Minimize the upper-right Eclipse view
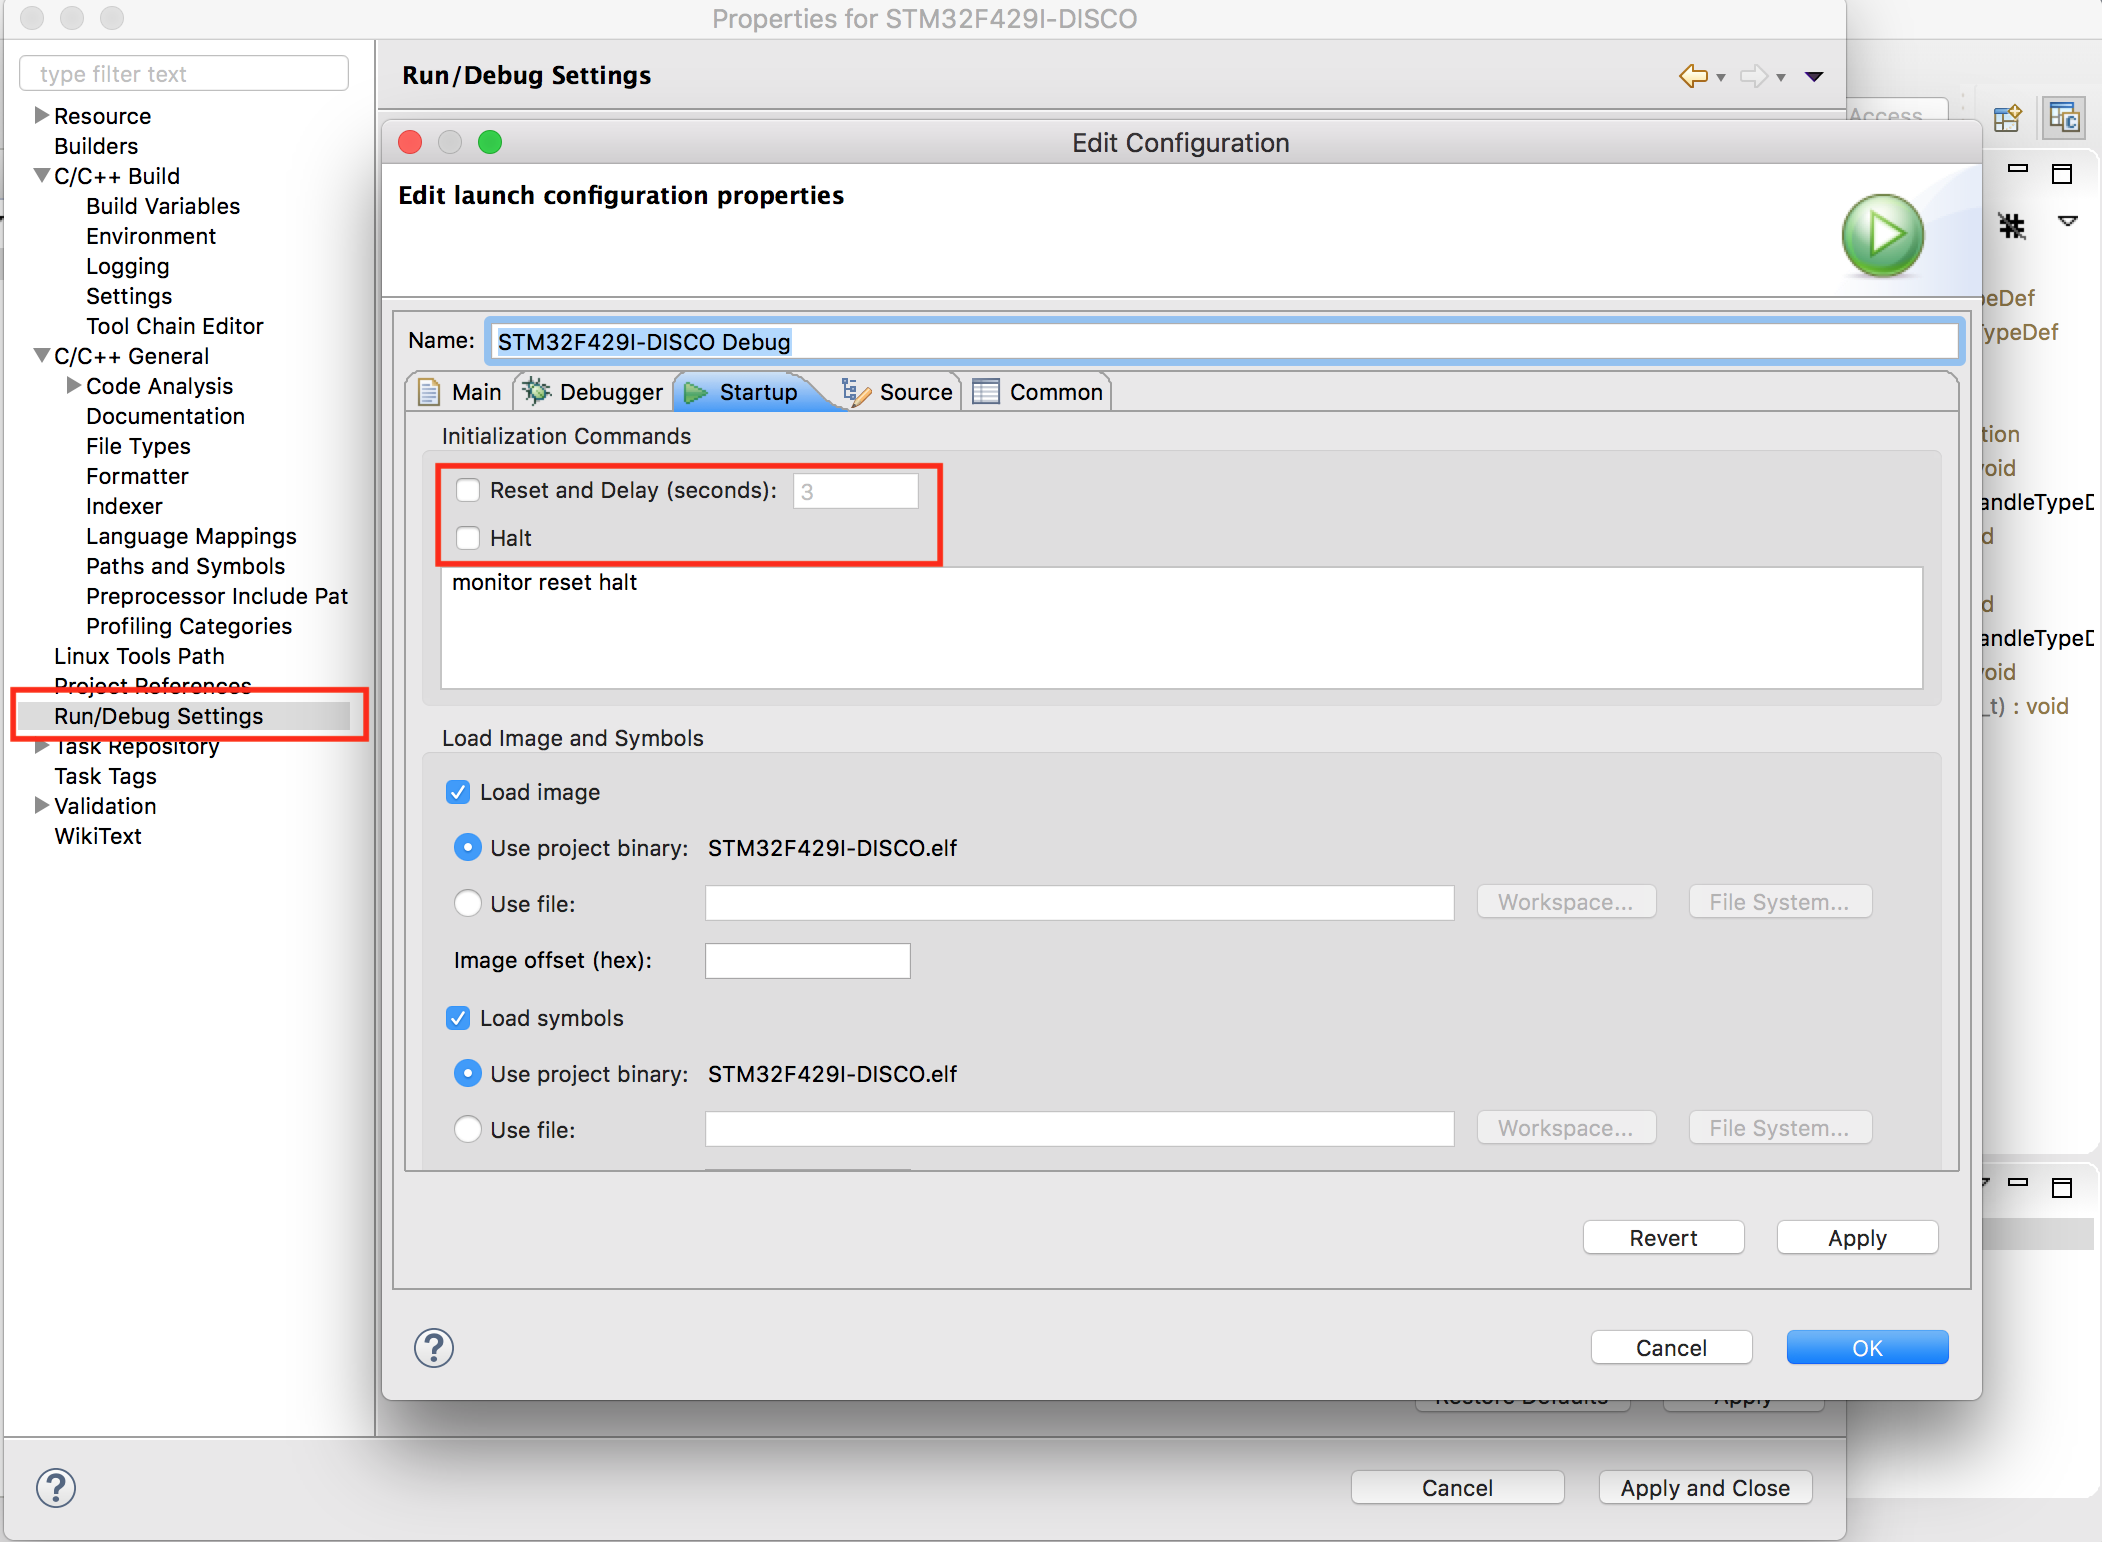Viewport: 2102px width, 1542px height. (x=2018, y=169)
